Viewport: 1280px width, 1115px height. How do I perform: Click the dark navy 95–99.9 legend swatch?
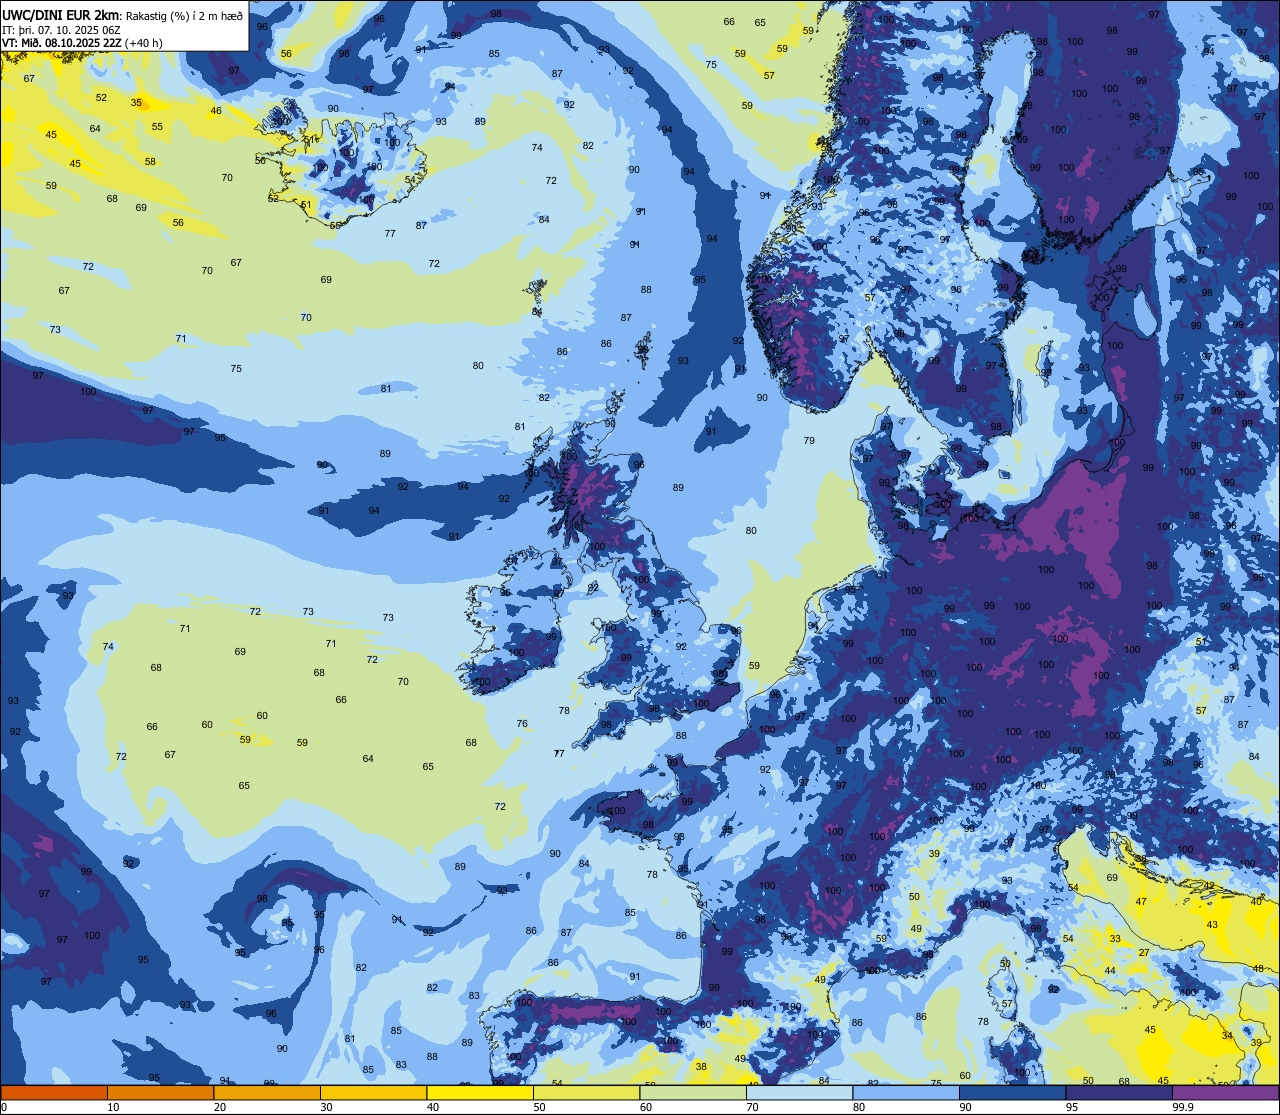pos(1119,1092)
